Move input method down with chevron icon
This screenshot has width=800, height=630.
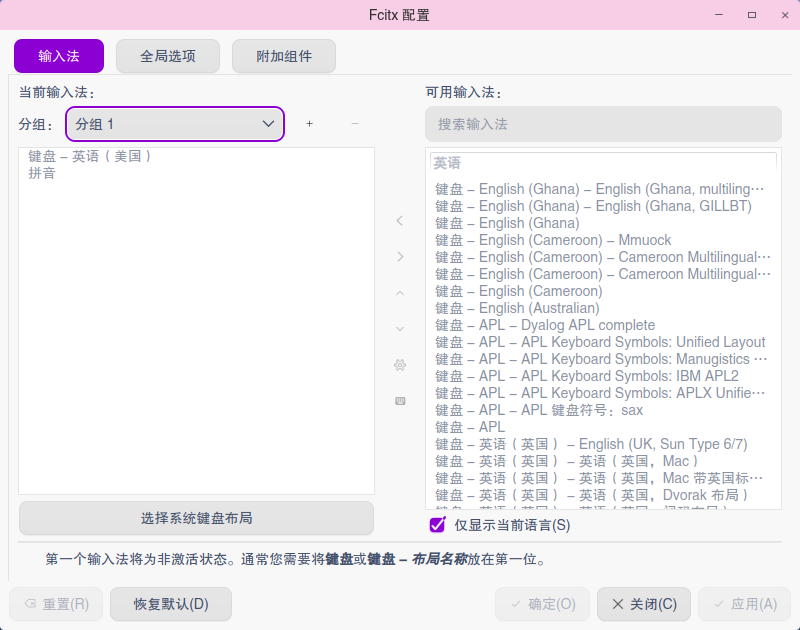(400, 328)
